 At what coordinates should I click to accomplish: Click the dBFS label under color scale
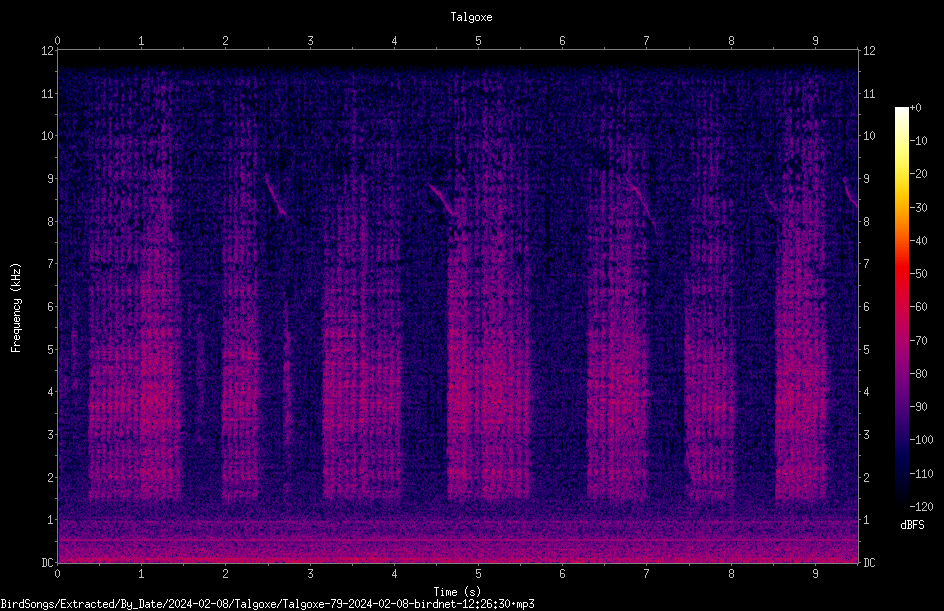click(912, 525)
